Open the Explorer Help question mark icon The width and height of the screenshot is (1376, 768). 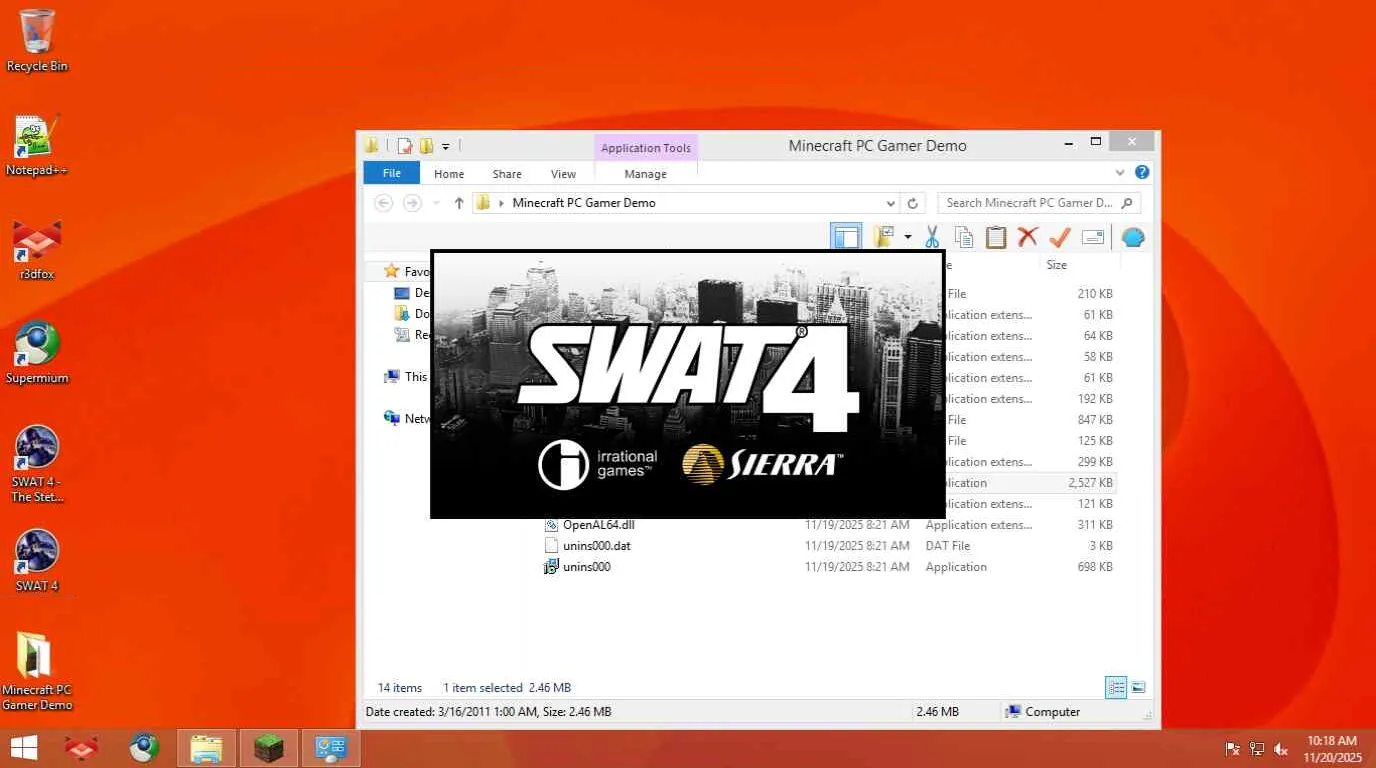(1142, 173)
